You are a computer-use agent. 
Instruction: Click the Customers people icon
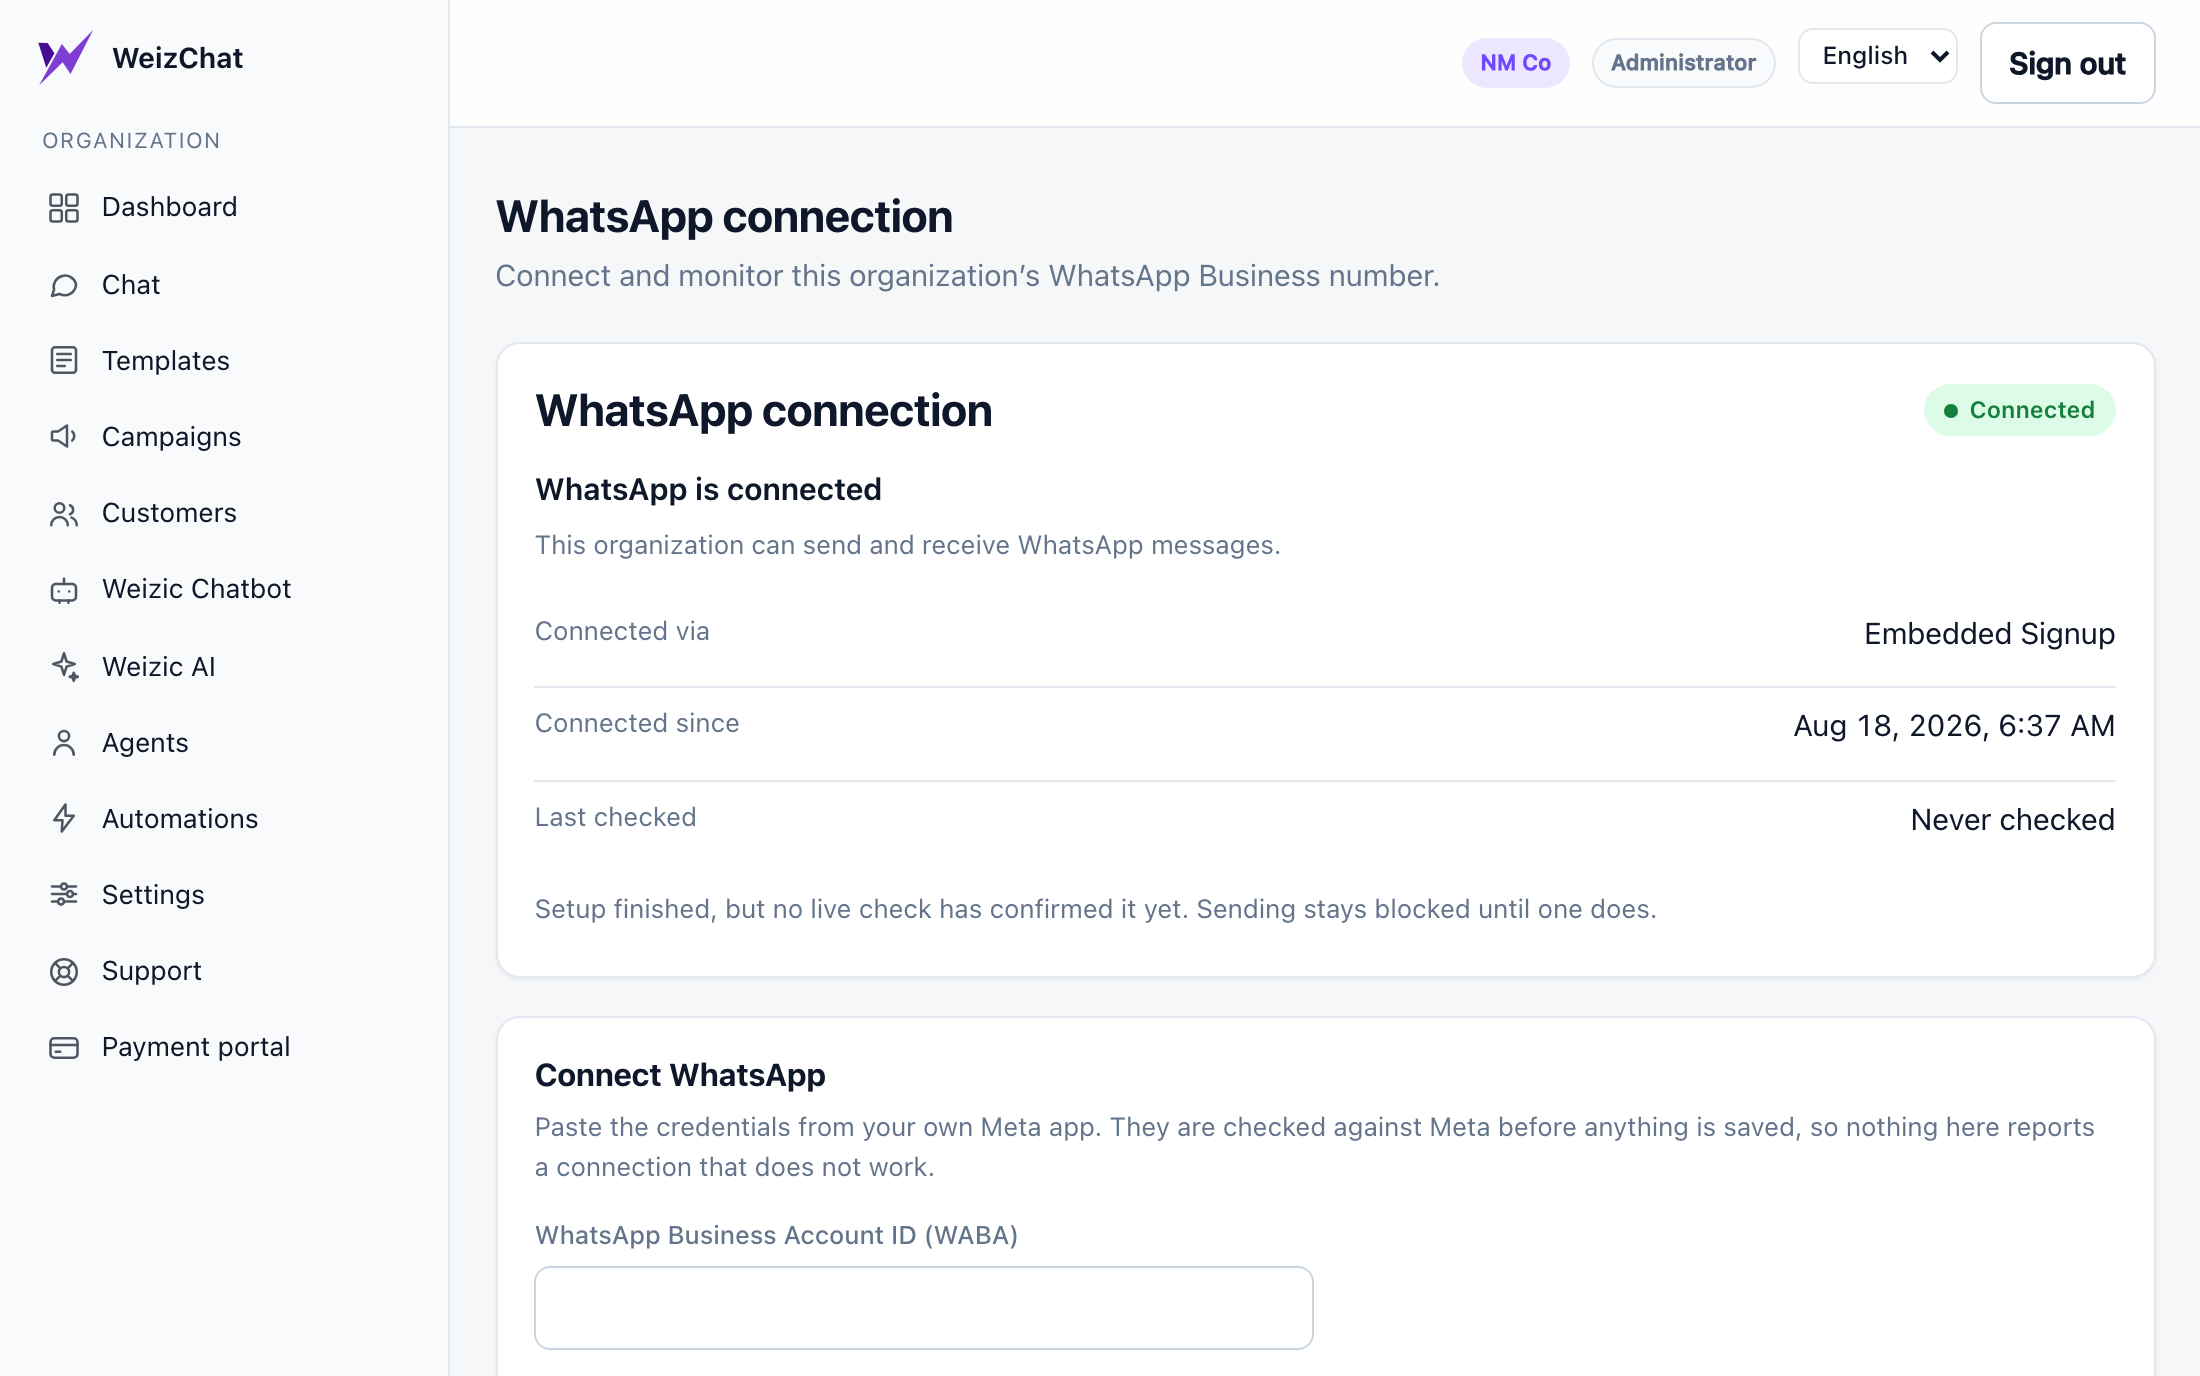coord(64,514)
